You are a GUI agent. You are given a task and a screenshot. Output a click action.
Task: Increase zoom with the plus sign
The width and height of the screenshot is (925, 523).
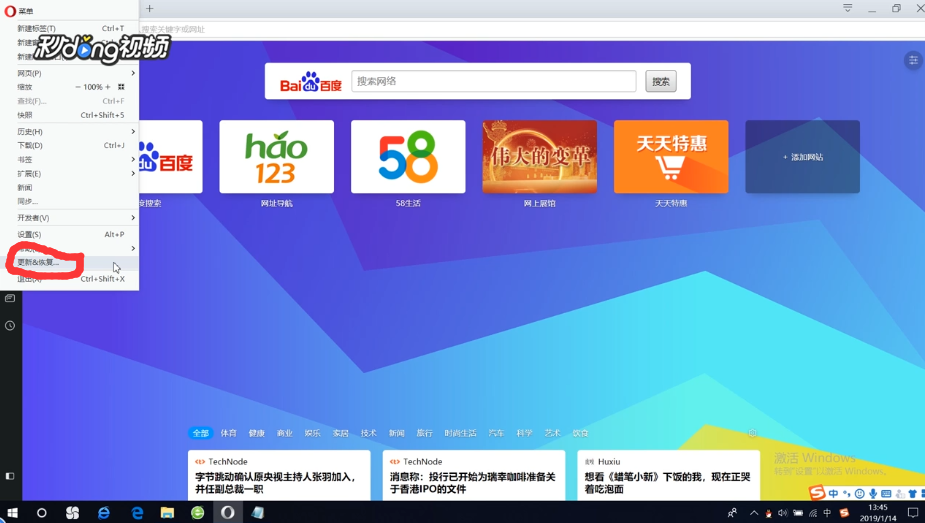click(x=107, y=87)
